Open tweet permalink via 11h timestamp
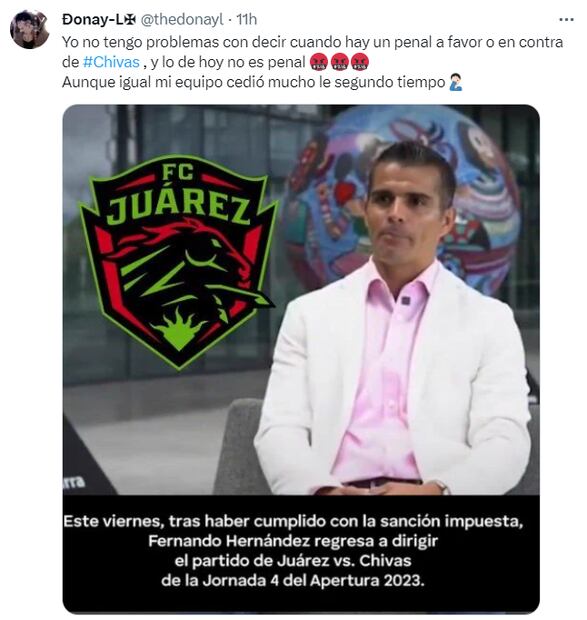Screen dimensions: 587x620 [x=246, y=19]
